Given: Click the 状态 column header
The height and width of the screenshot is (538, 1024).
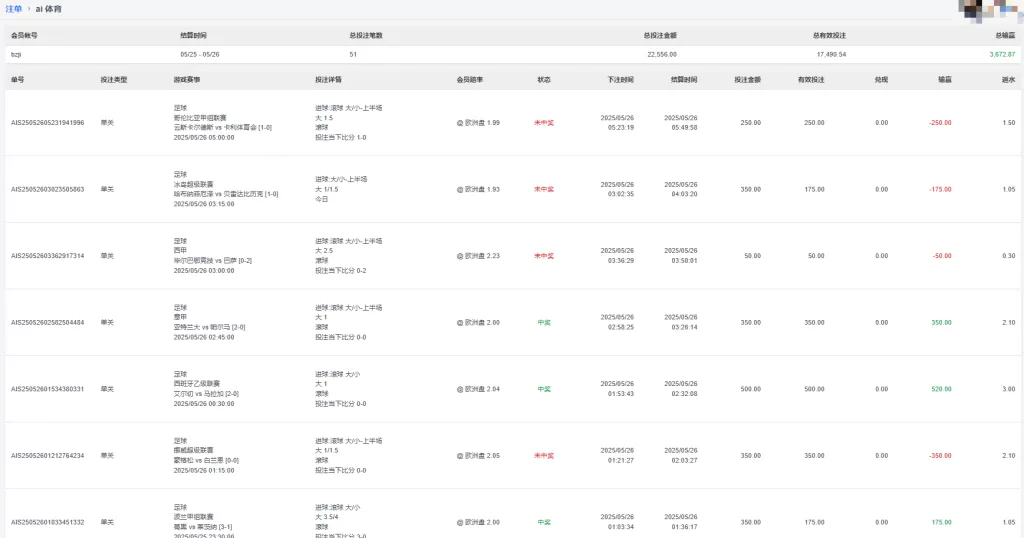Looking at the screenshot, I should tap(544, 80).
